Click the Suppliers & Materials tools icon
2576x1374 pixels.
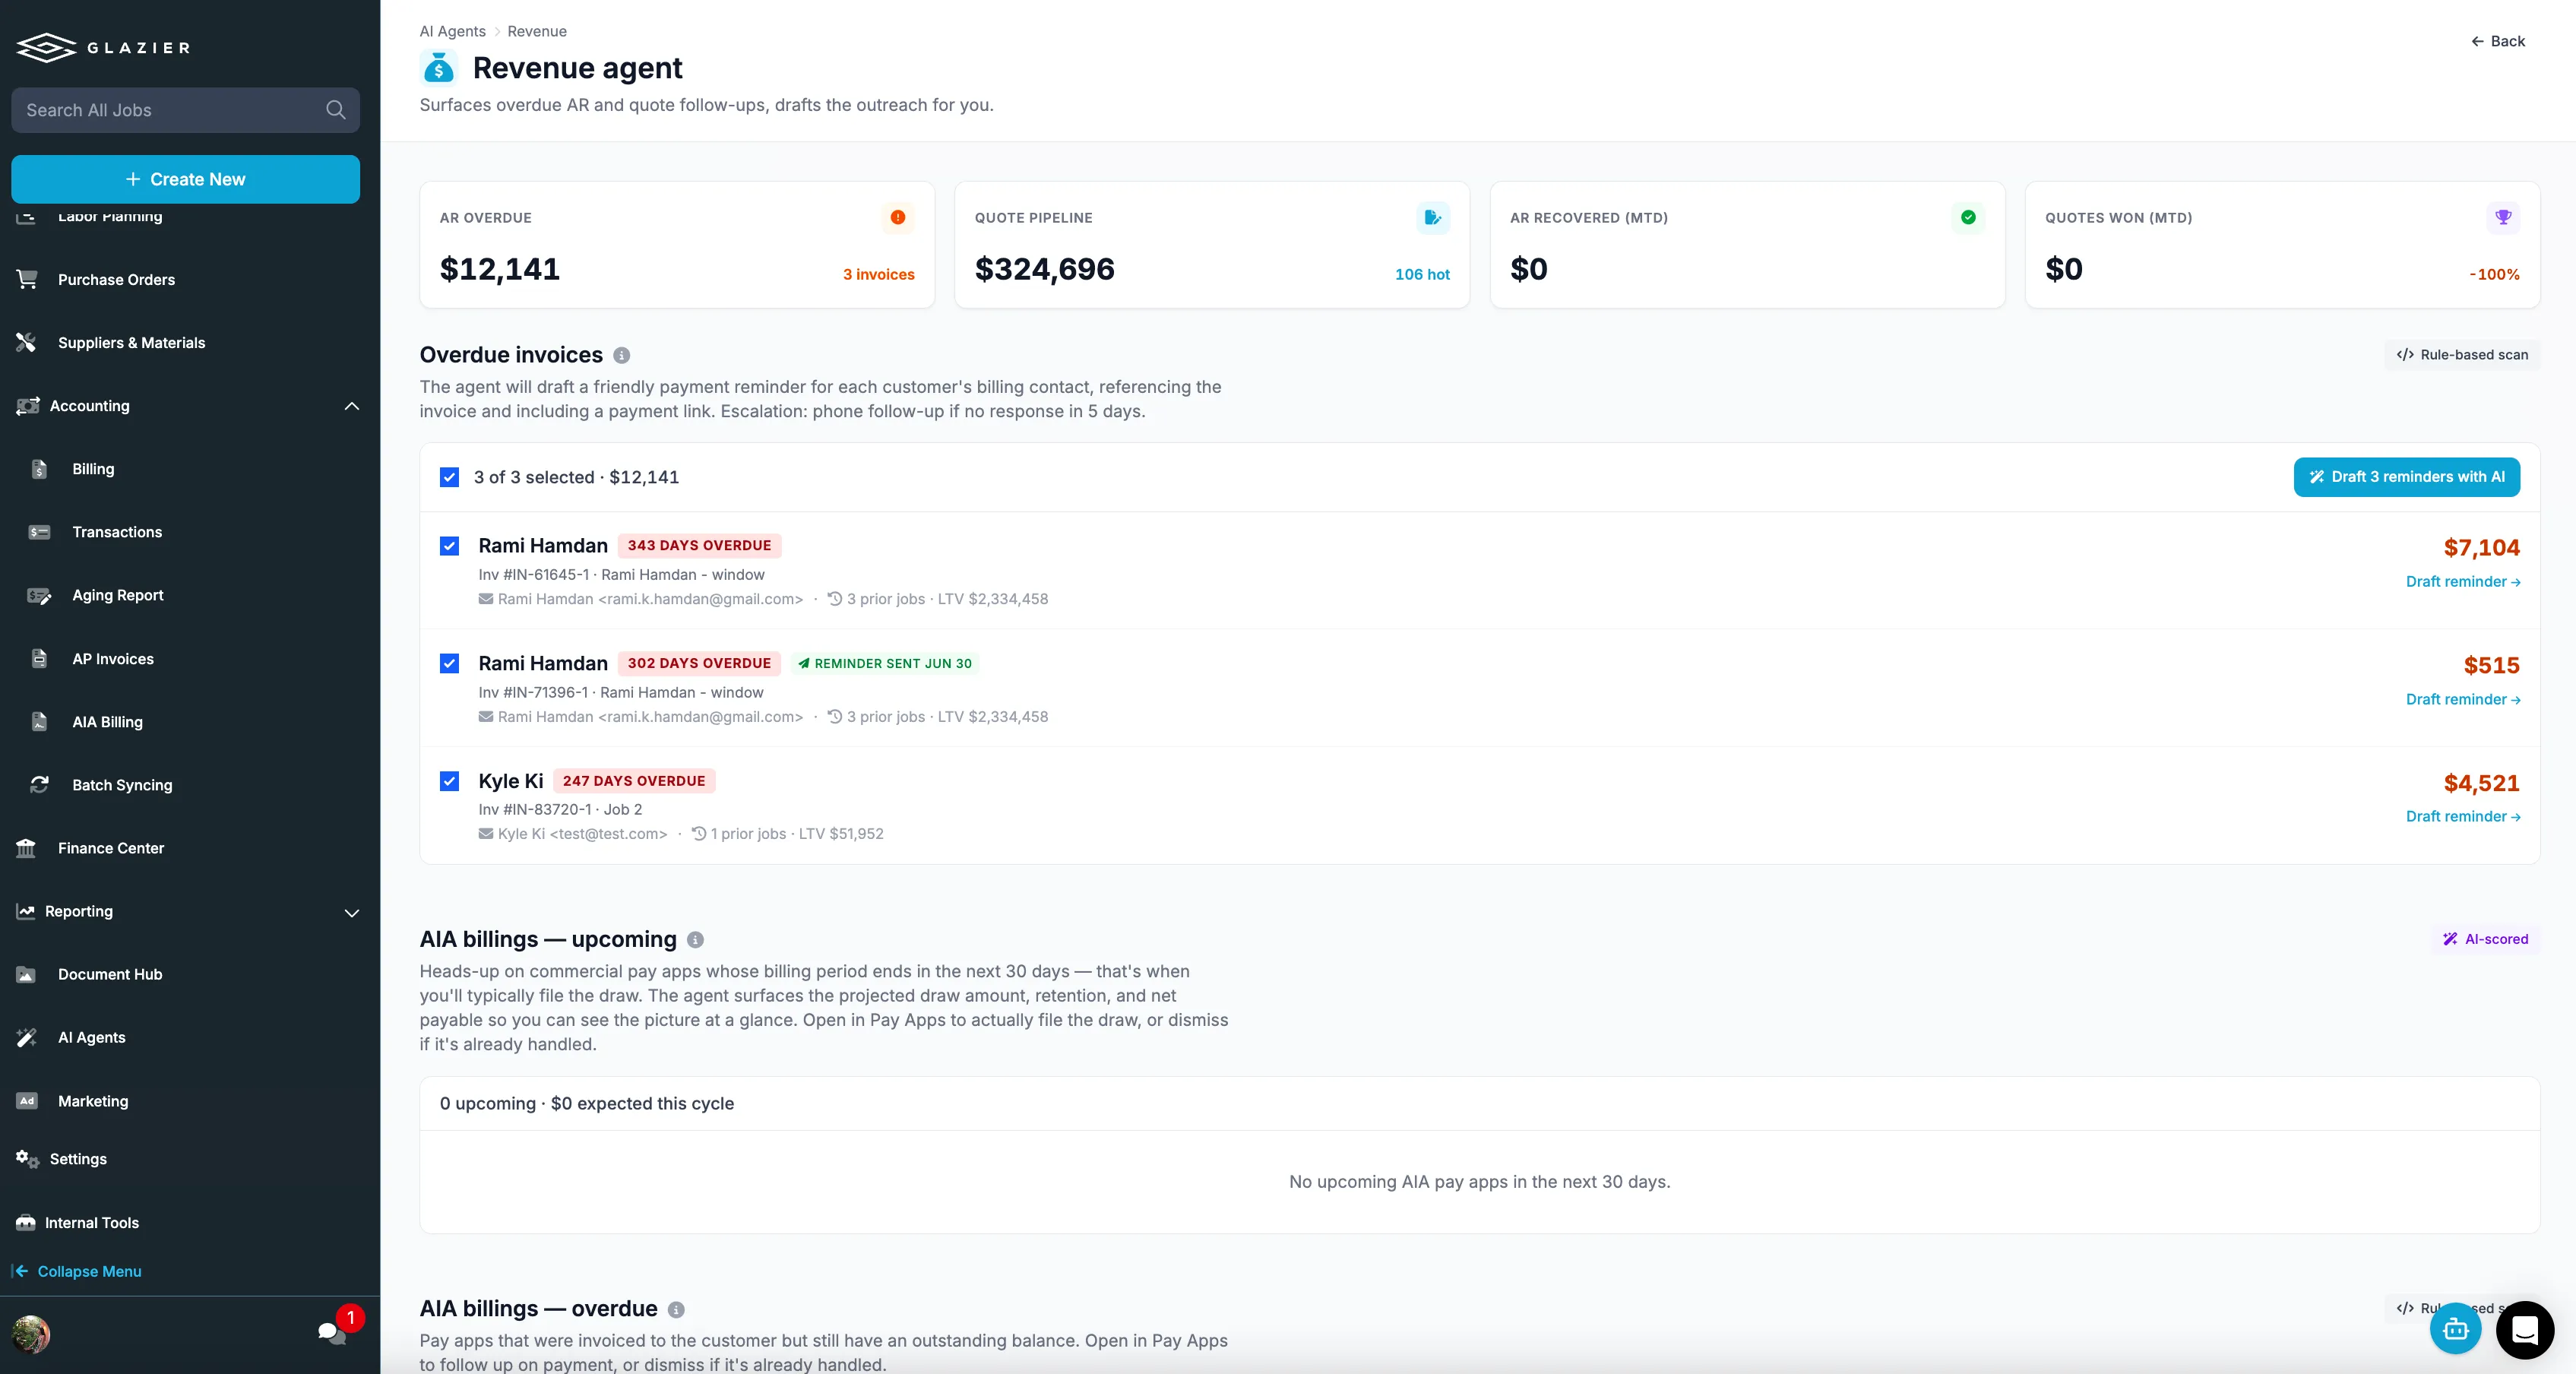click(x=26, y=342)
